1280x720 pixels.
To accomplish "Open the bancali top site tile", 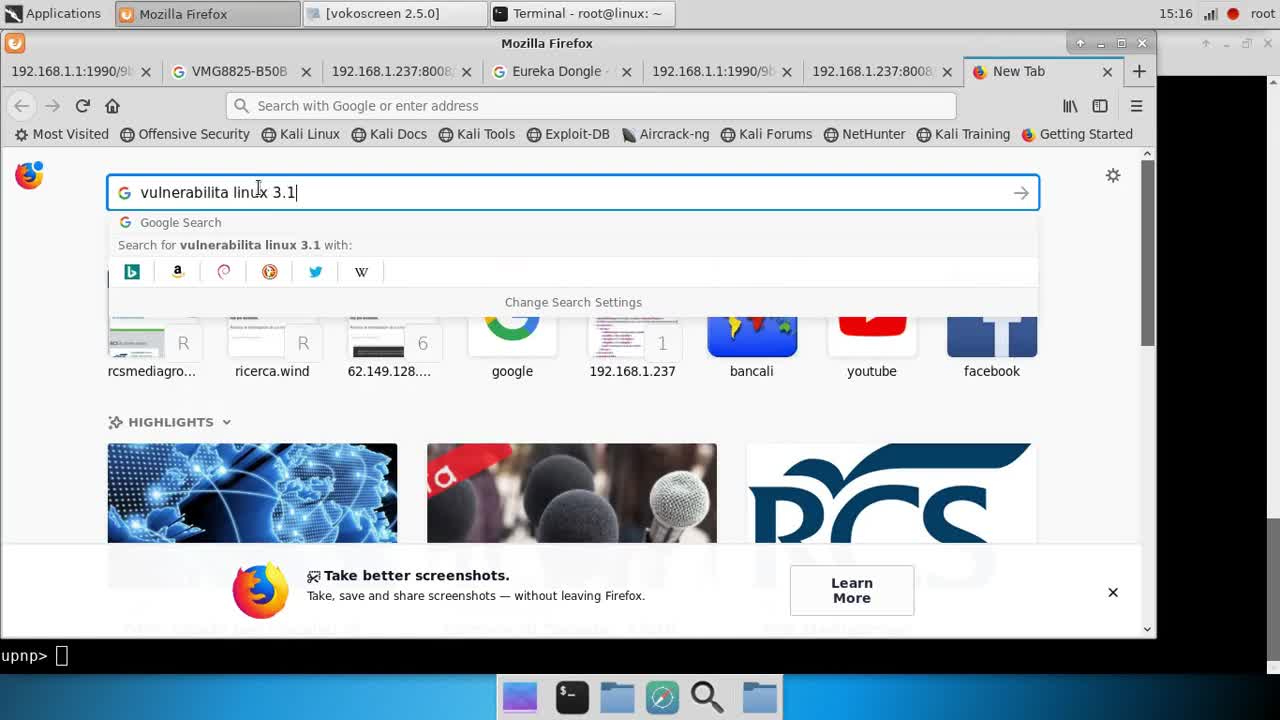I will (752, 348).
